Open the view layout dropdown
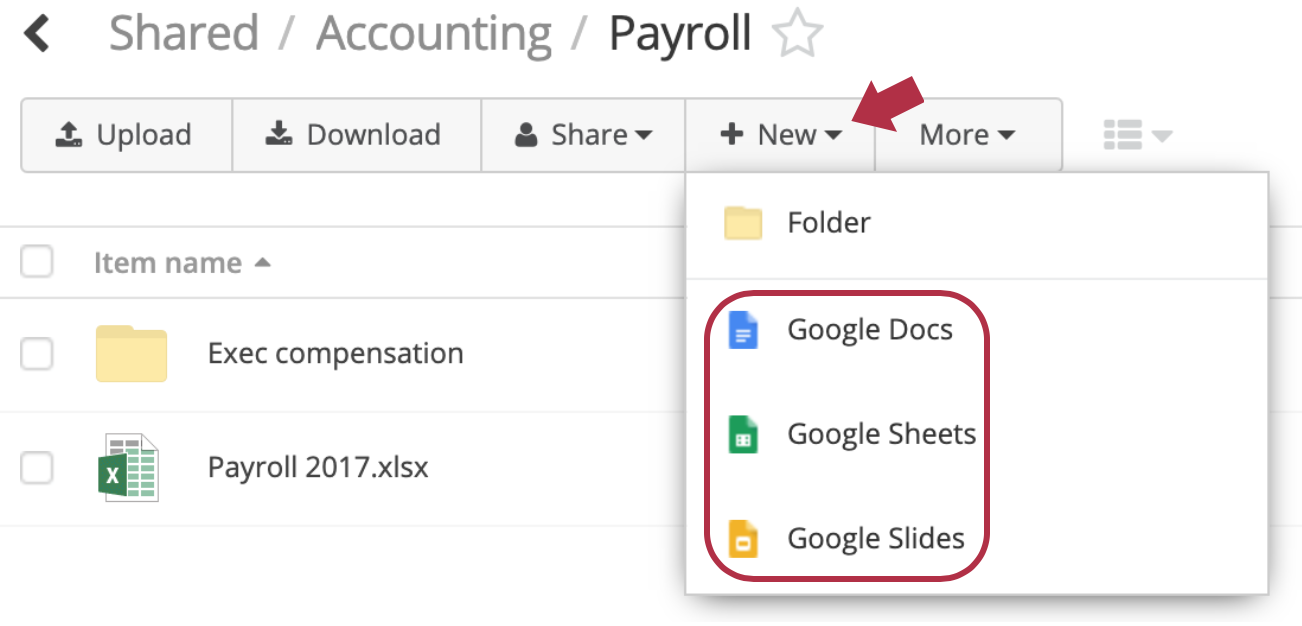This screenshot has height=626, width=1302. click(x=1135, y=133)
